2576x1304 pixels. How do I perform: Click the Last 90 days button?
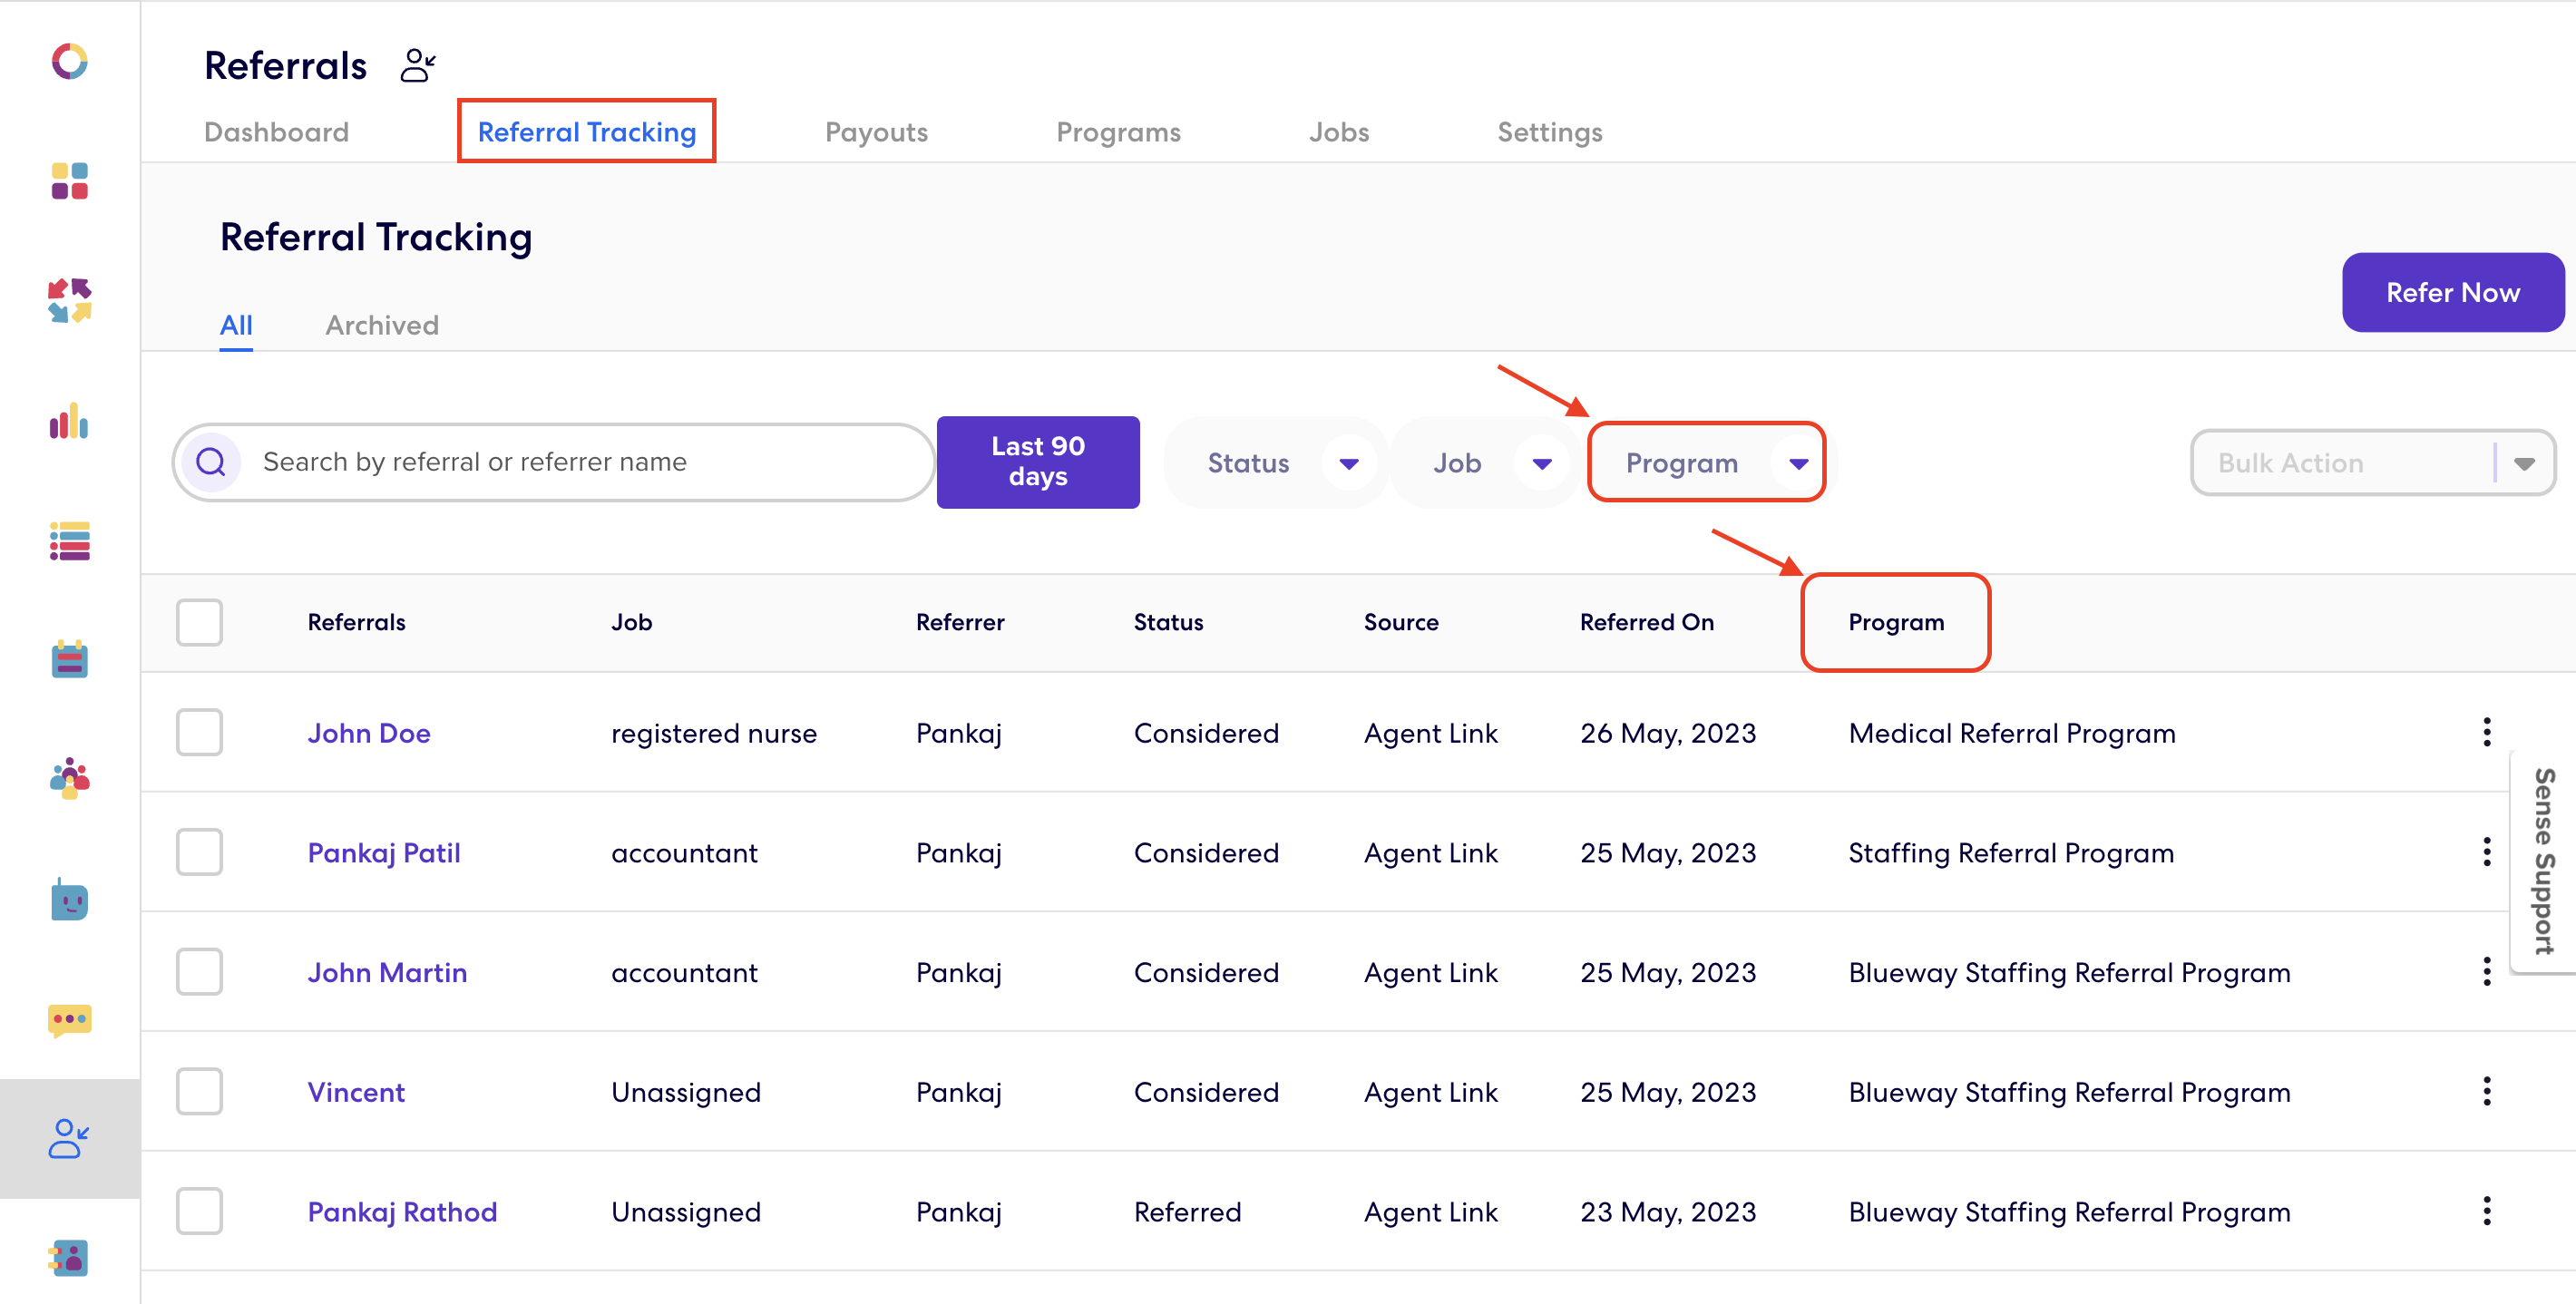pos(1038,462)
